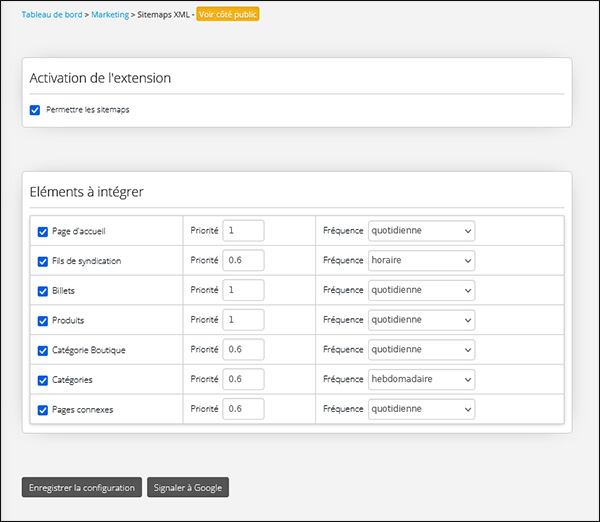Click the Priorité field for Page d'accueil
Screen dimensions: 600x522
pyautogui.click(x=243, y=230)
